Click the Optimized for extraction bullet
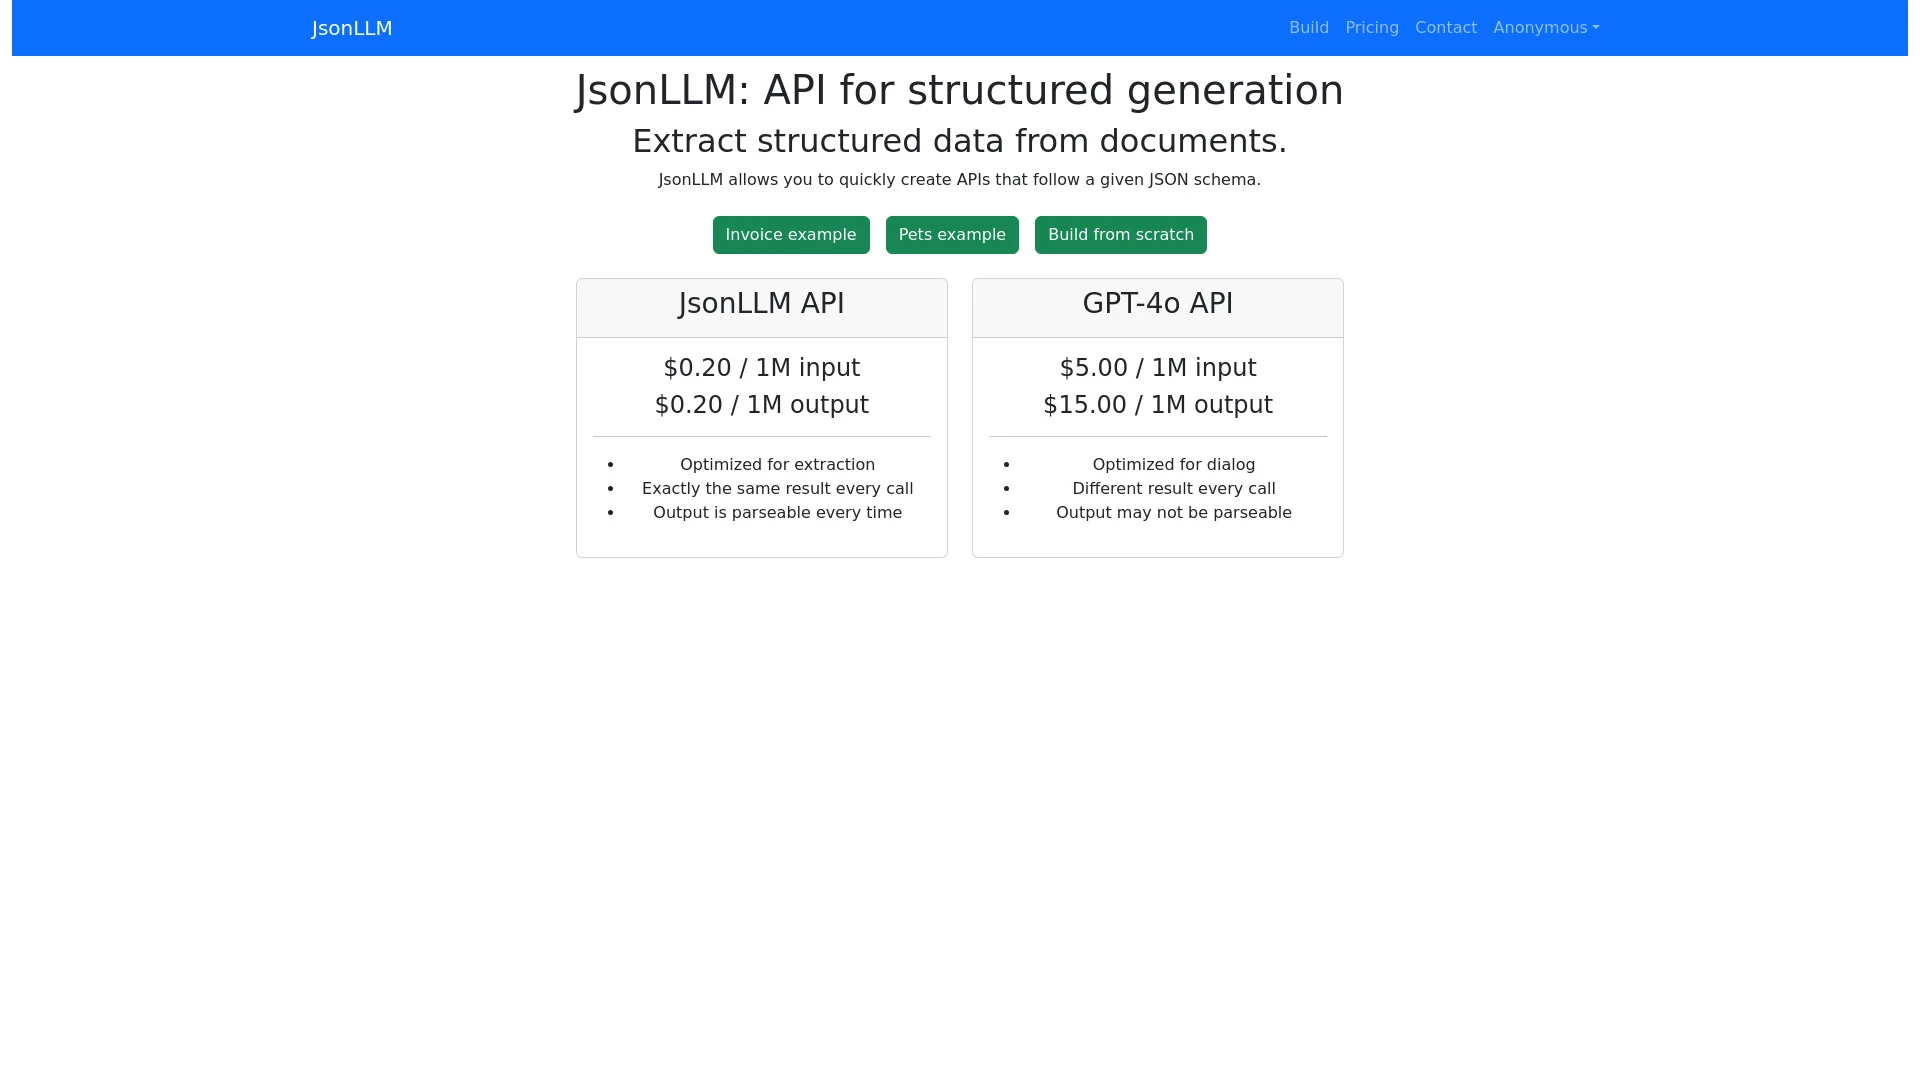The image size is (1920, 1080). click(x=777, y=464)
